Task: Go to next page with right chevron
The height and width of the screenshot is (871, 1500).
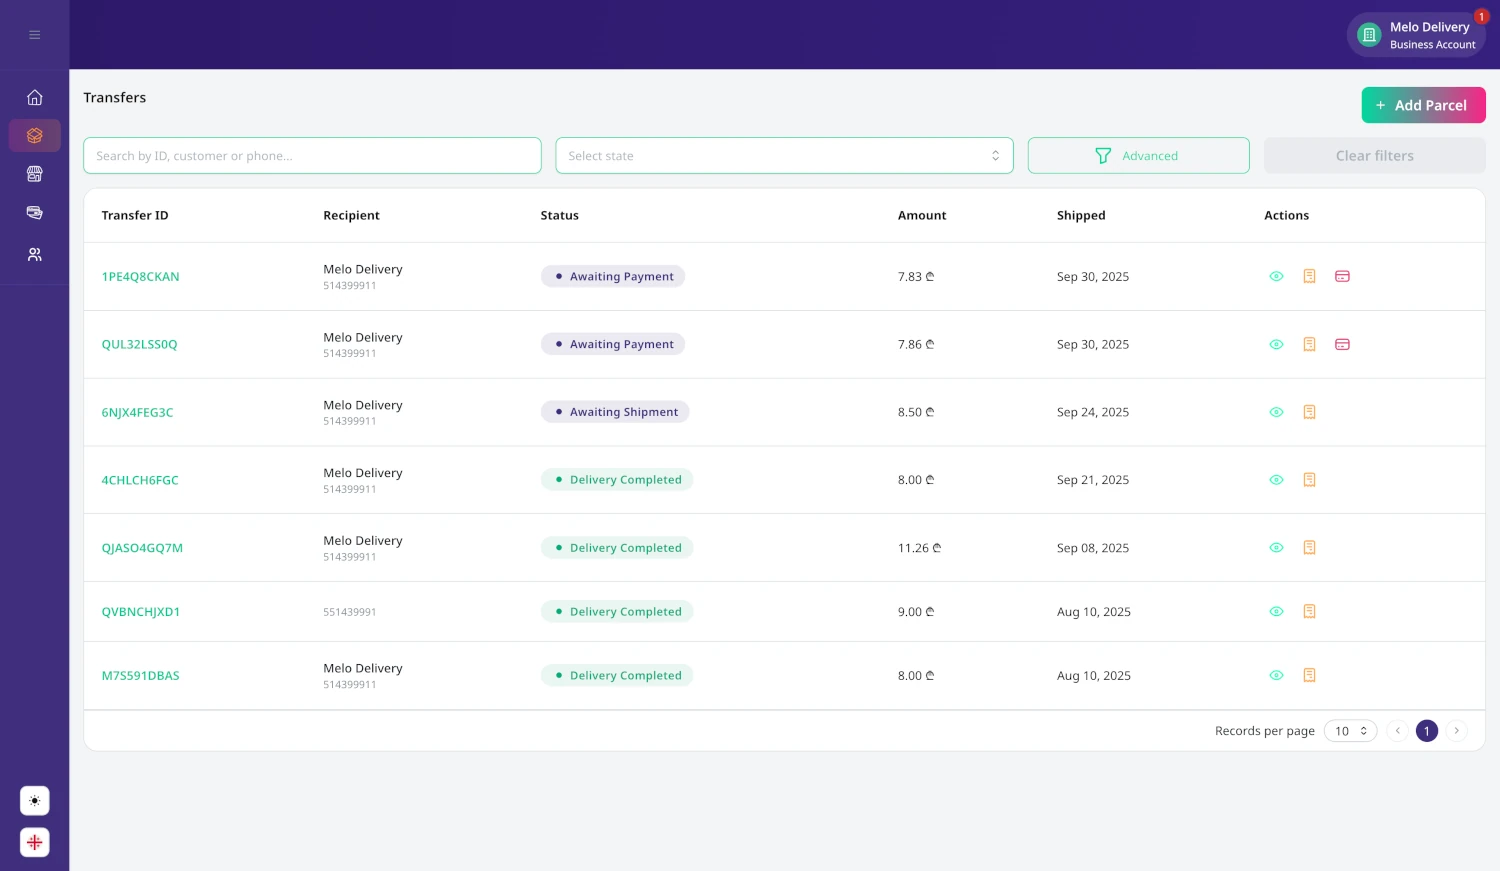Action: coord(1457,731)
